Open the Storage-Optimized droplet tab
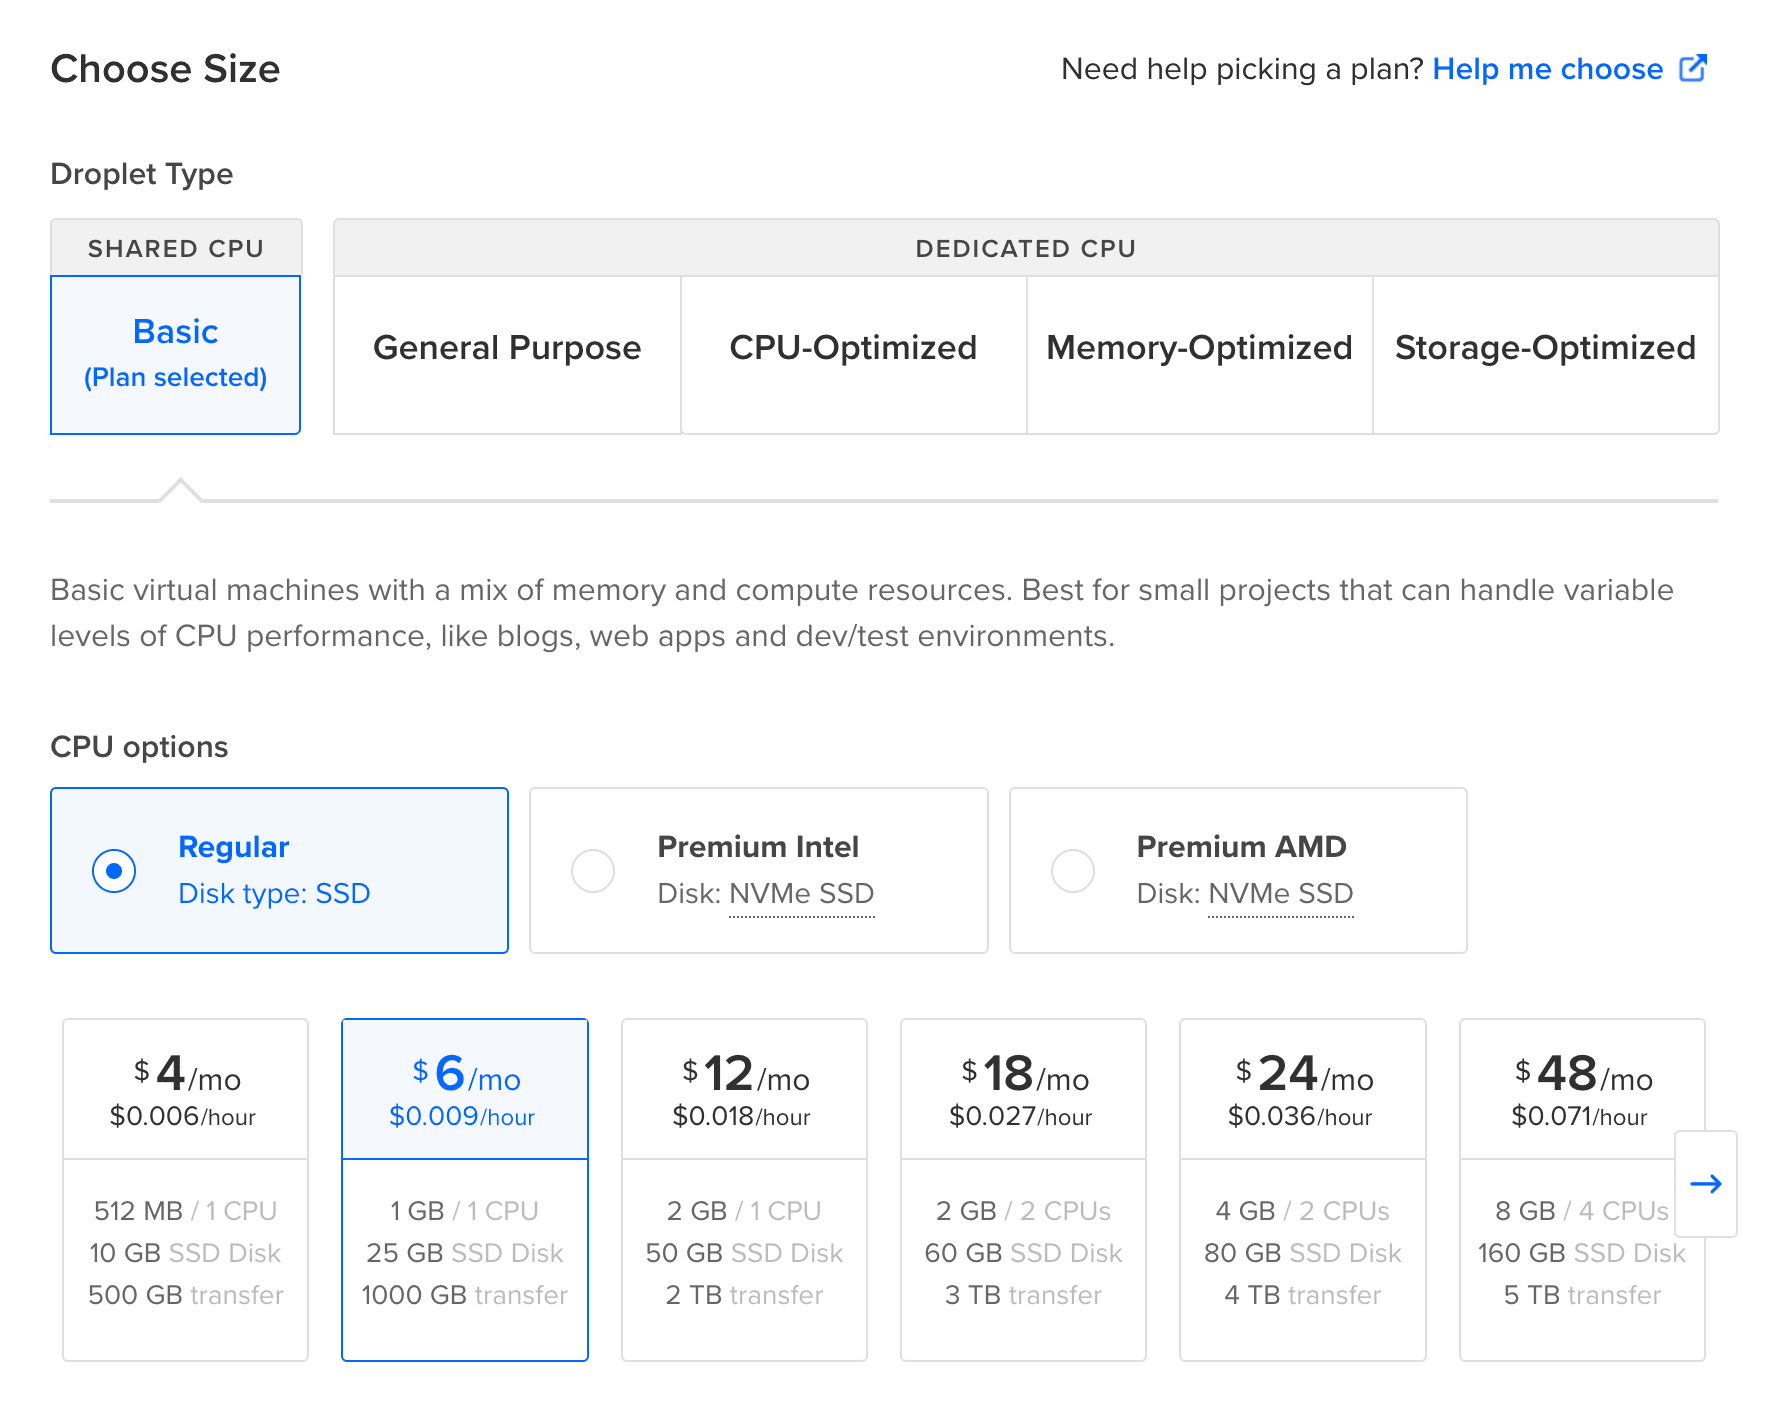 [x=1546, y=355]
